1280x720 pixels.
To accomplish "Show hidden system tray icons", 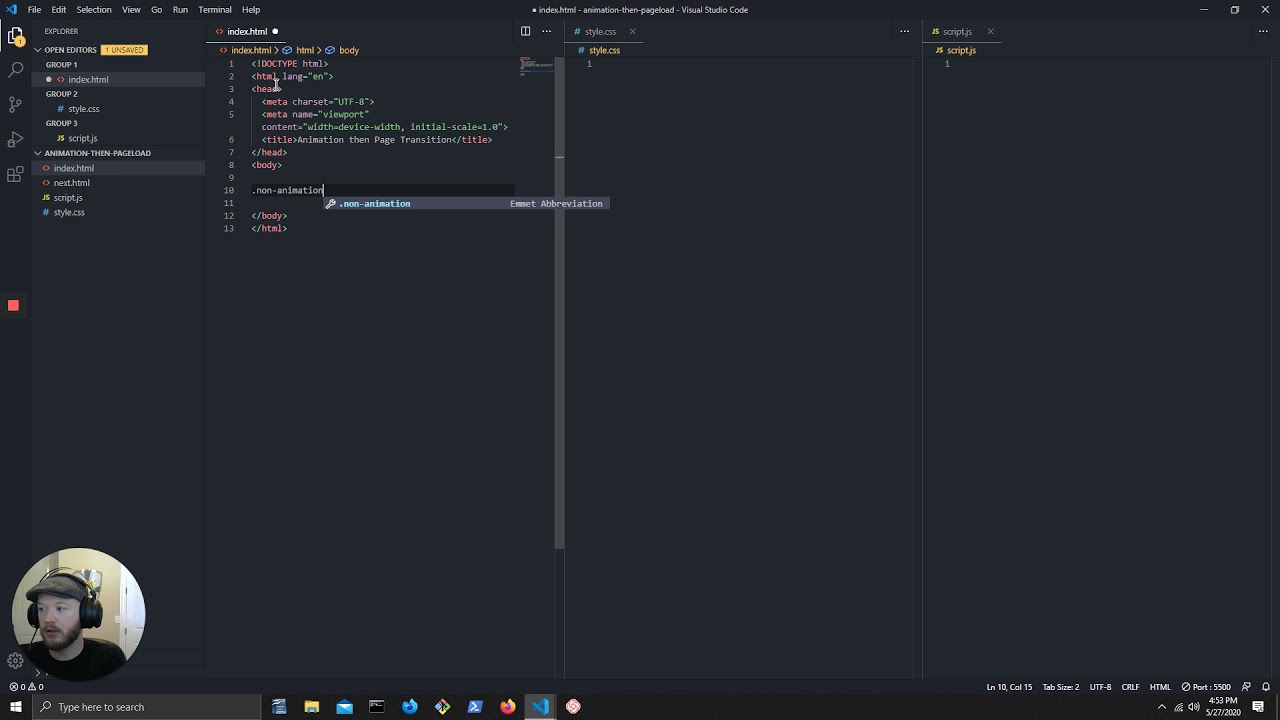I will [x=1162, y=707].
